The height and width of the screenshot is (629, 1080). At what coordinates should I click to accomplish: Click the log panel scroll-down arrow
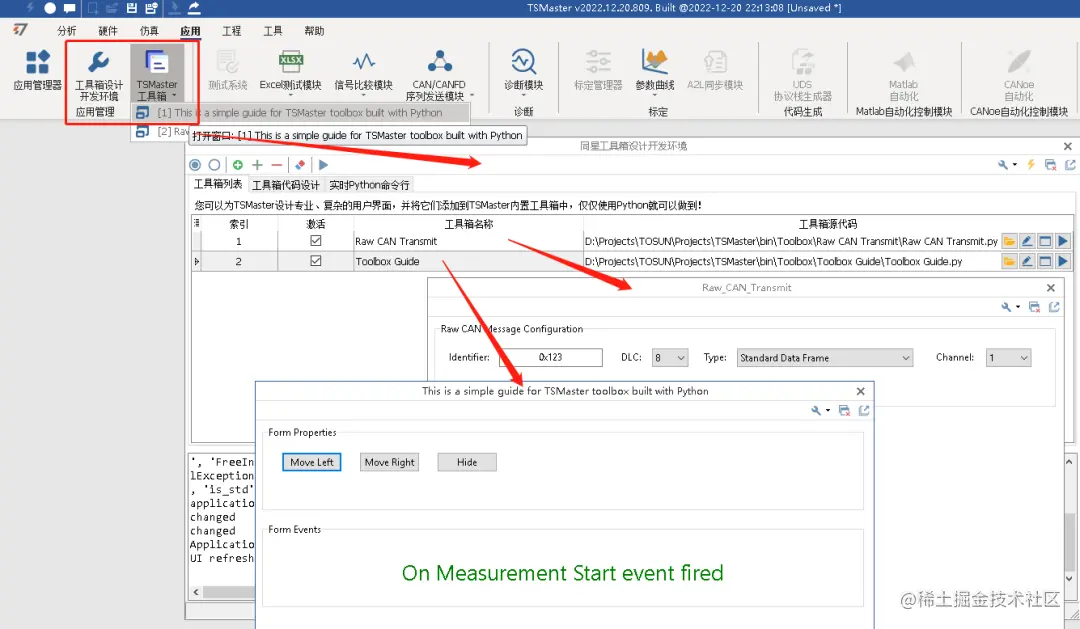pos(1069,579)
